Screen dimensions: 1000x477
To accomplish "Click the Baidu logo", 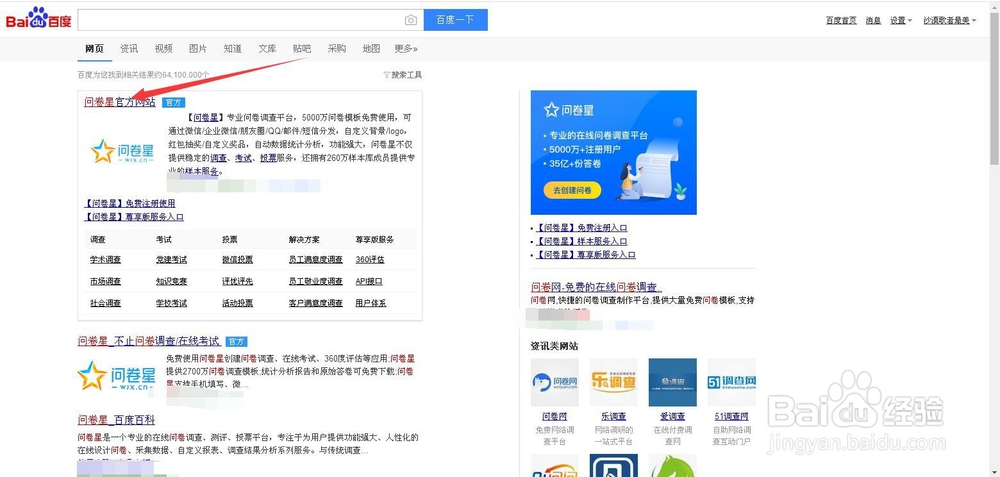I will (39, 19).
